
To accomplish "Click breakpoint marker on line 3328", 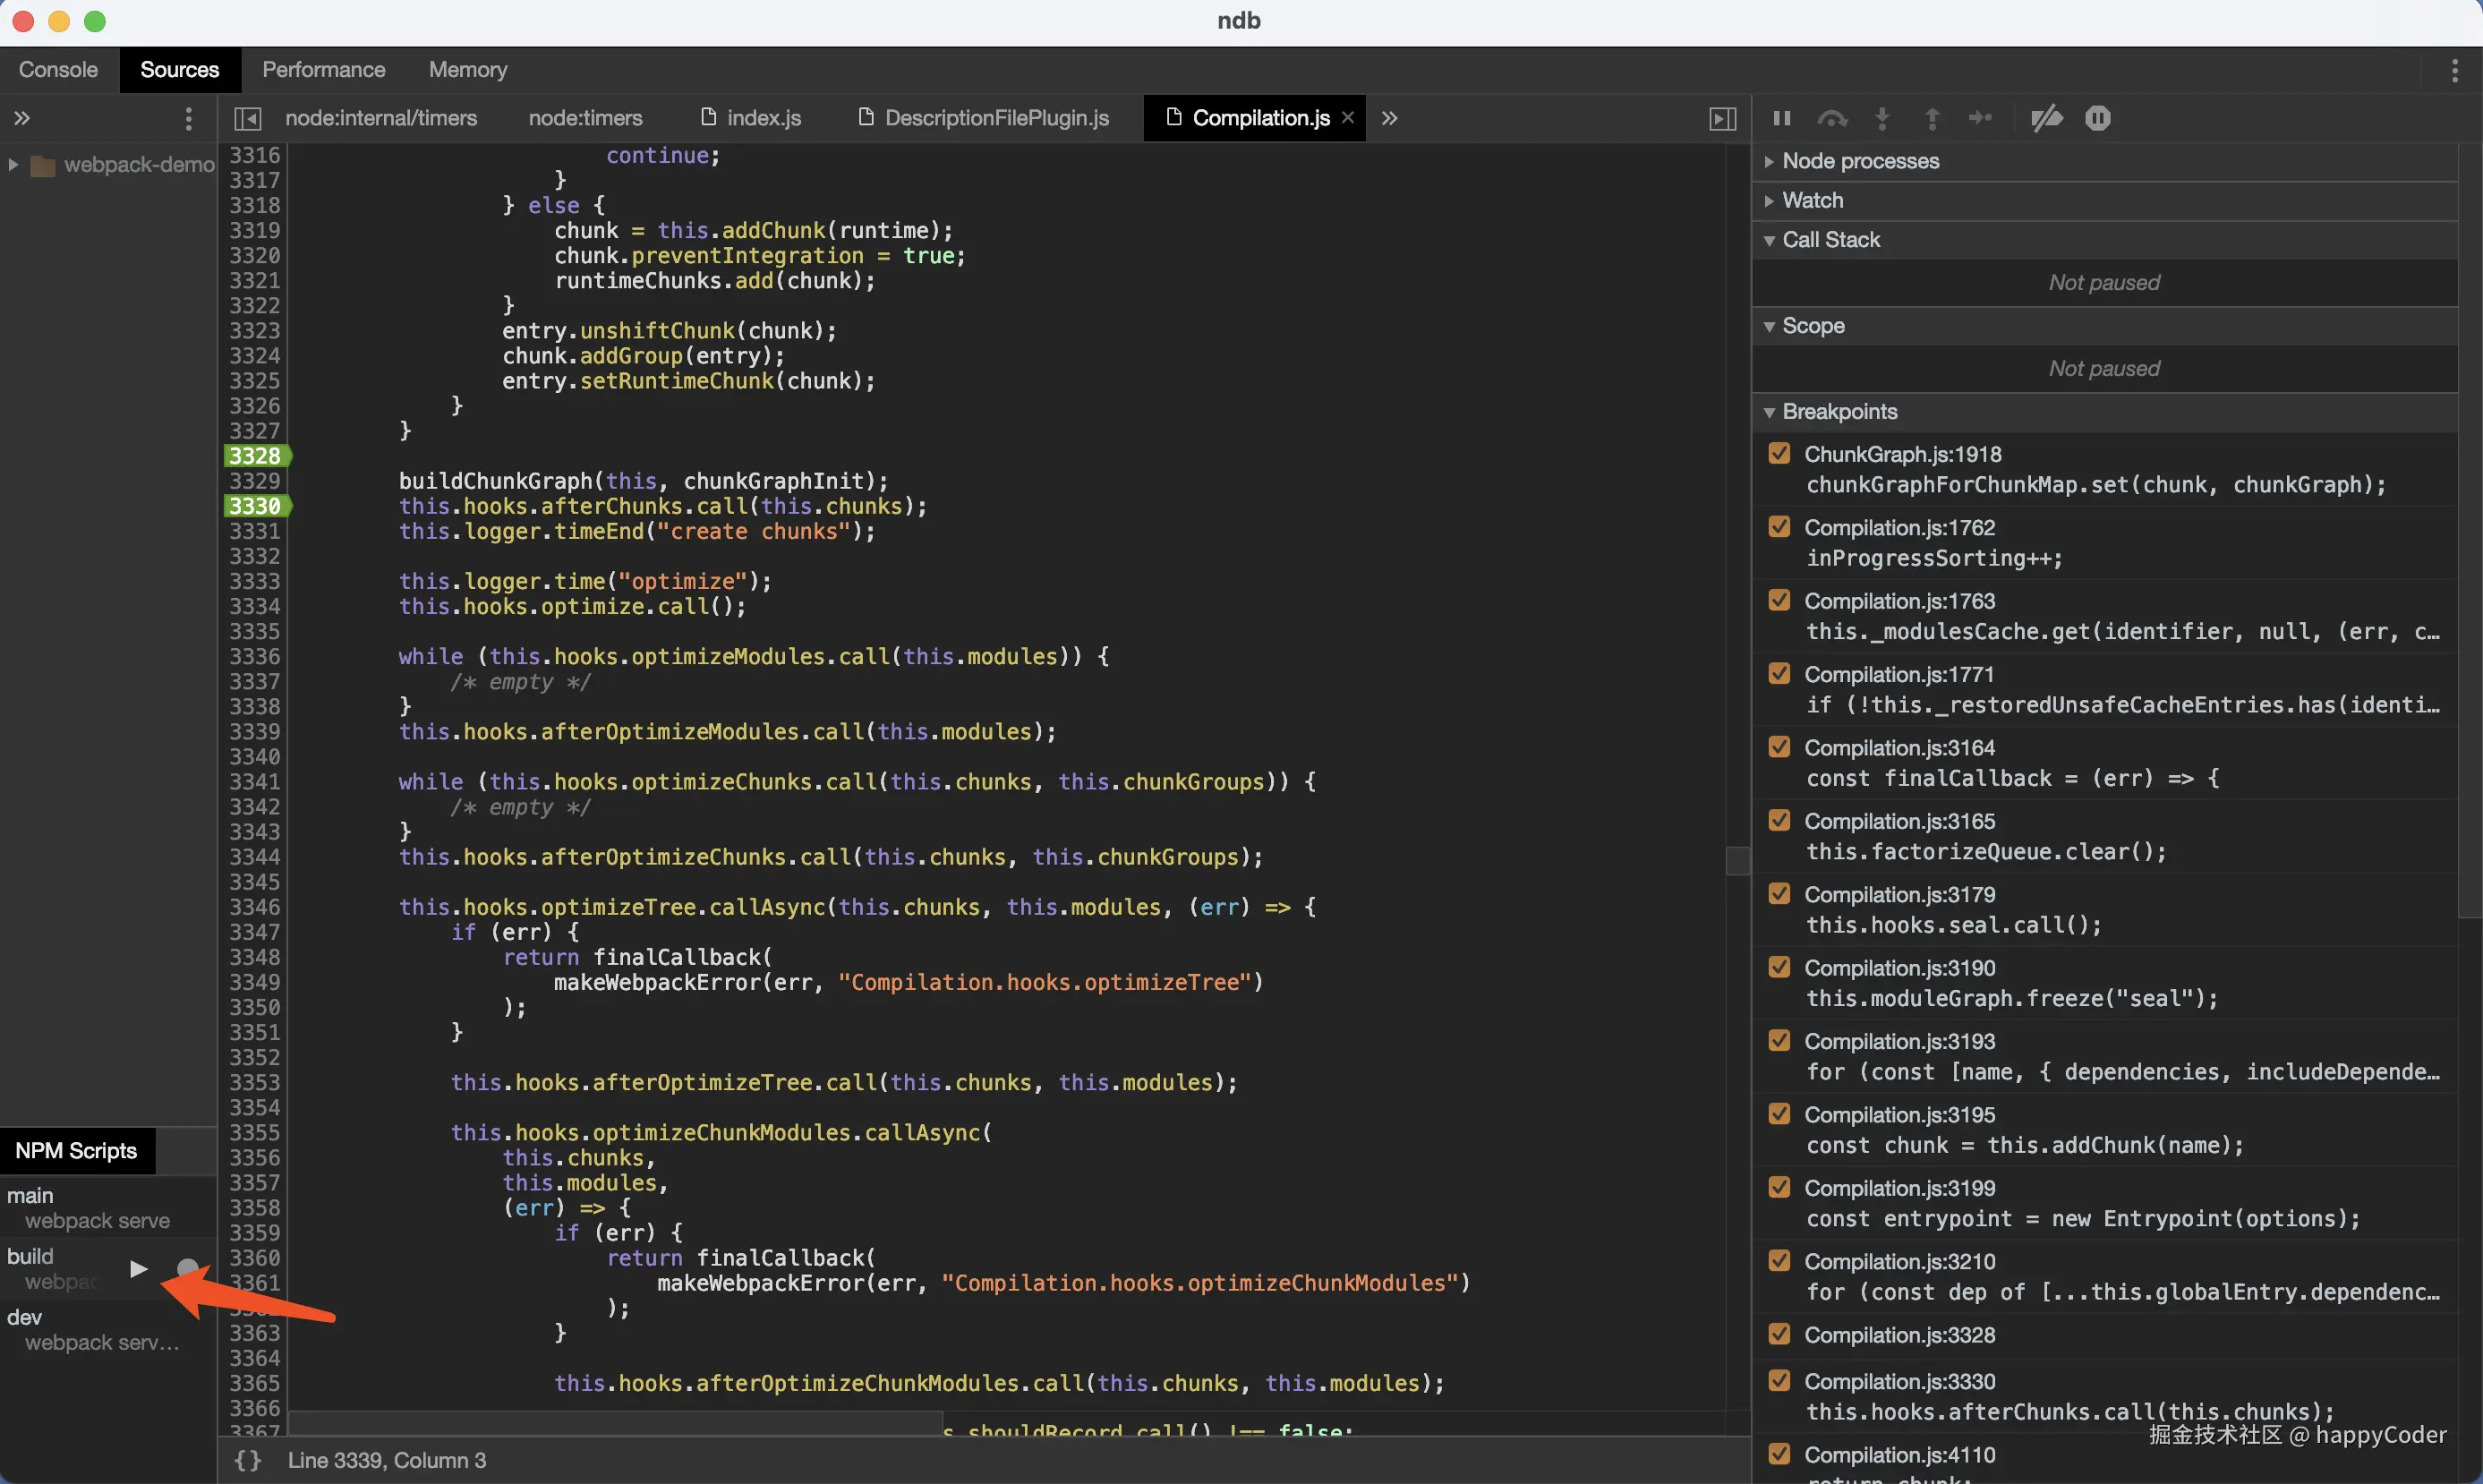I will 255,456.
